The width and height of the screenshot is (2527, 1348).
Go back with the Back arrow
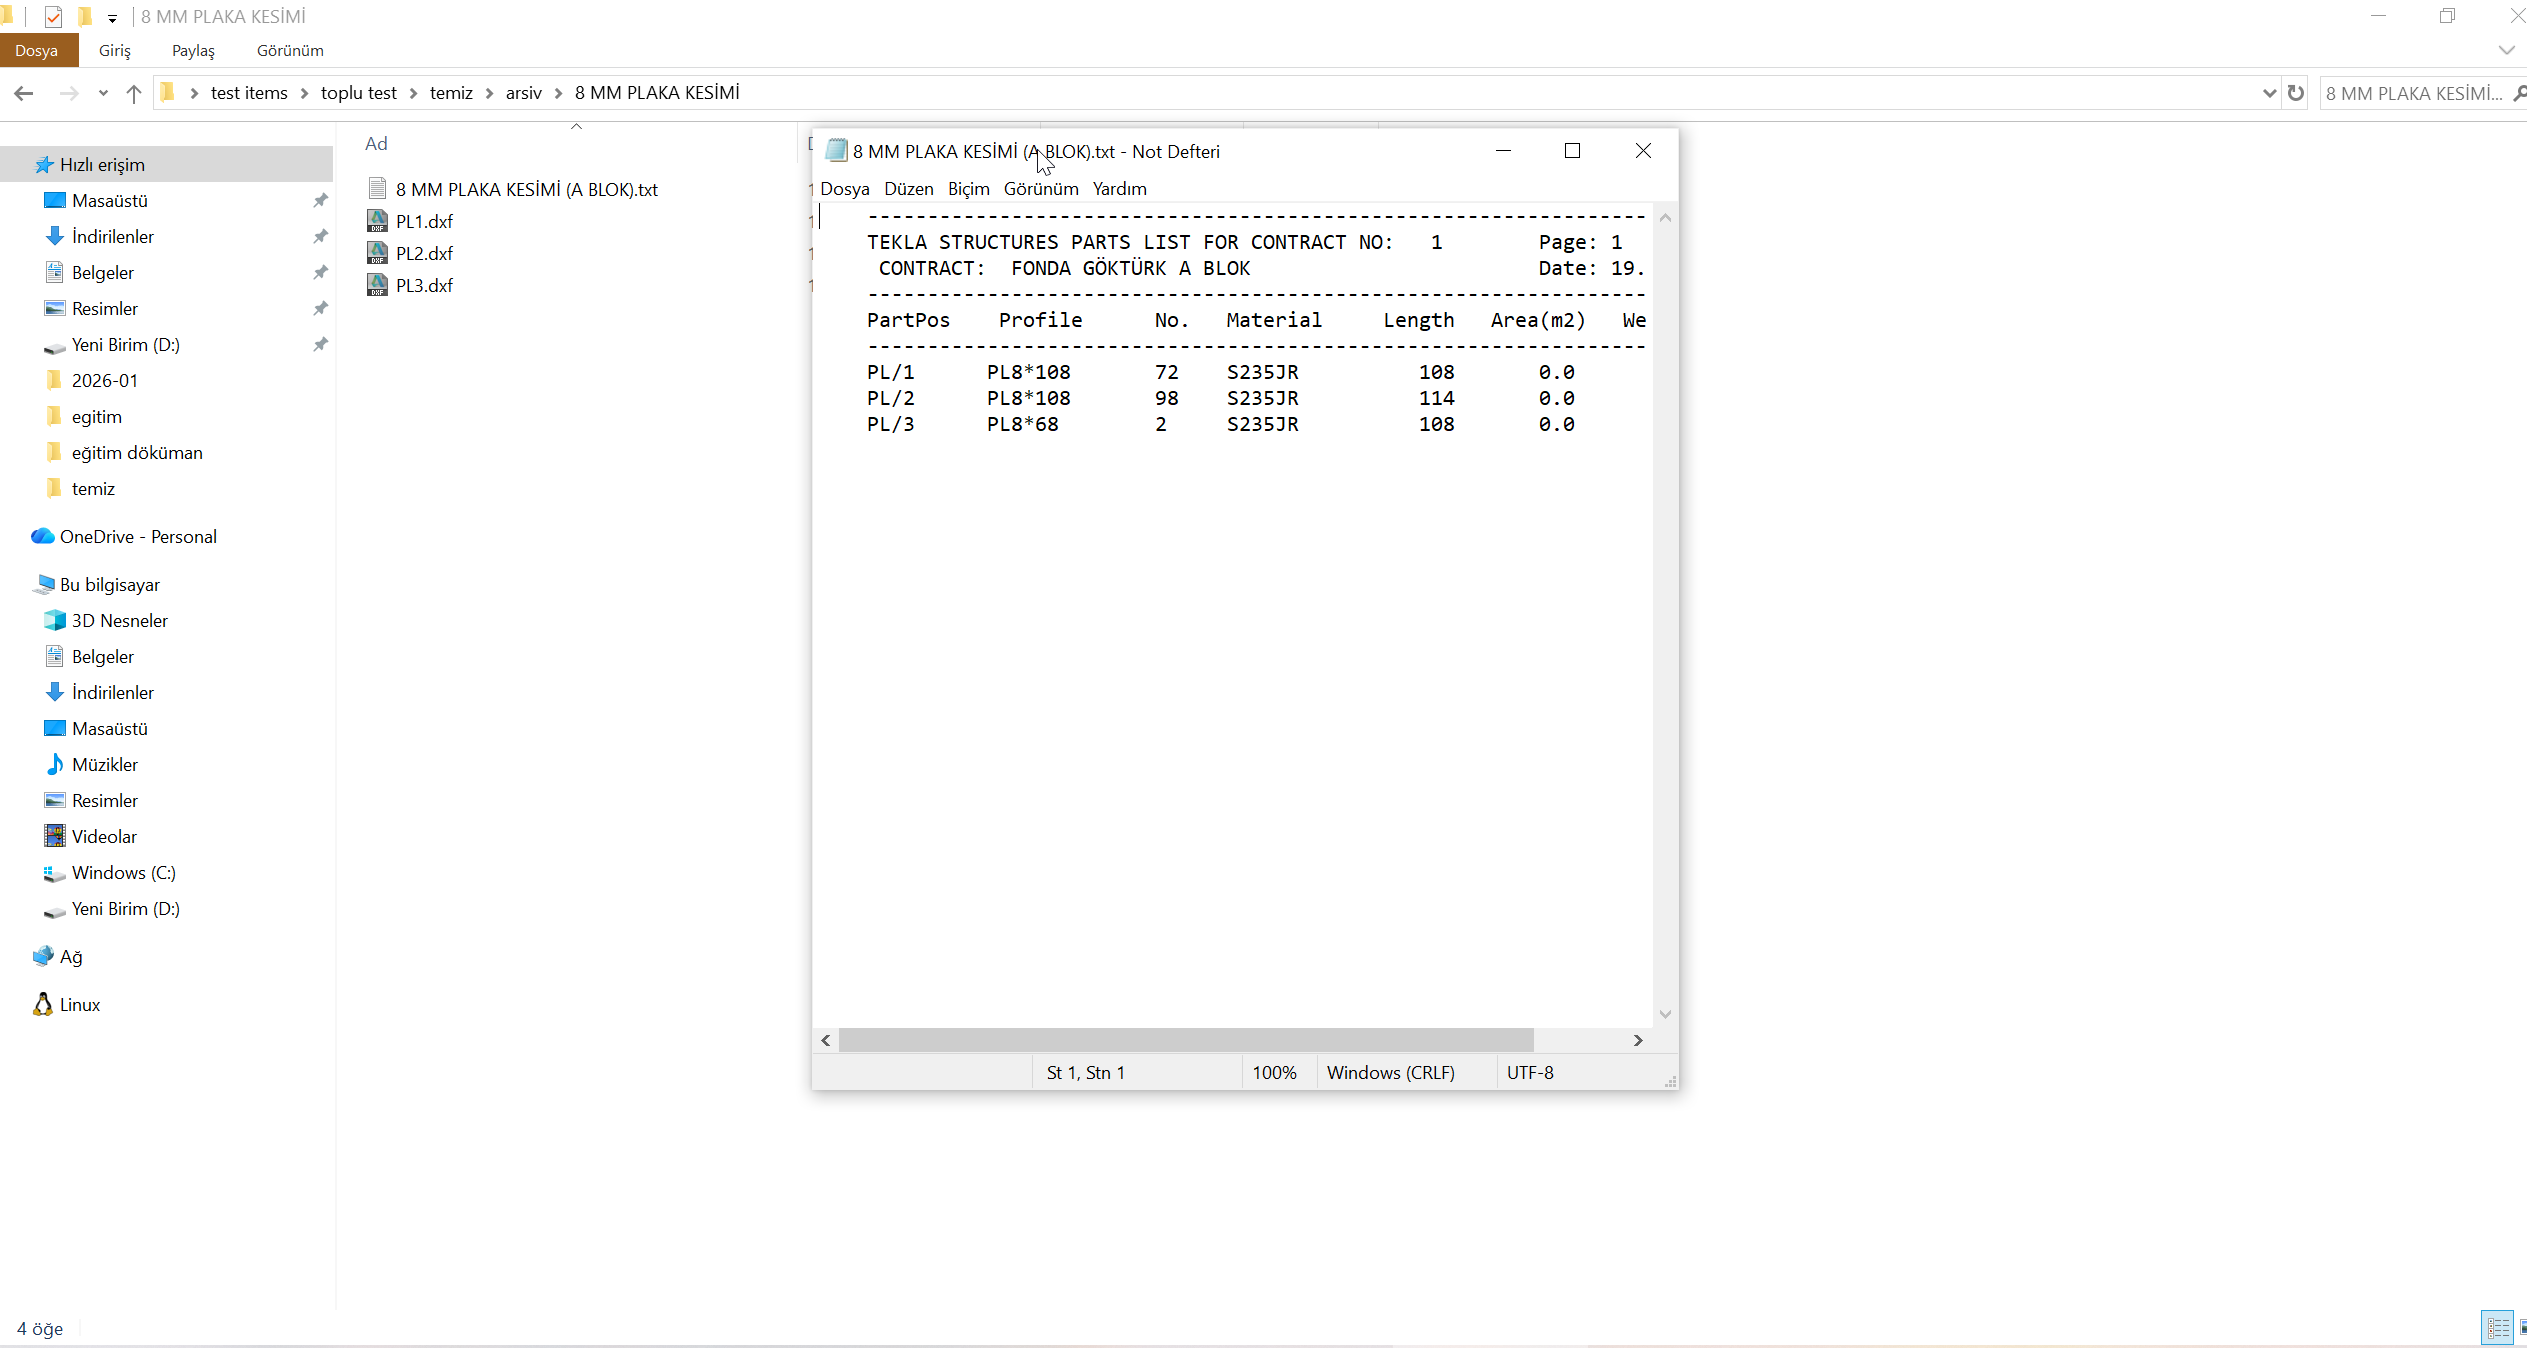coord(24,93)
